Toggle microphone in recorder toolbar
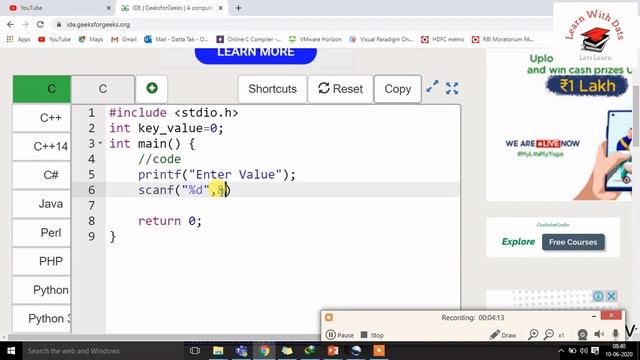 pyautogui.click(x=616, y=335)
